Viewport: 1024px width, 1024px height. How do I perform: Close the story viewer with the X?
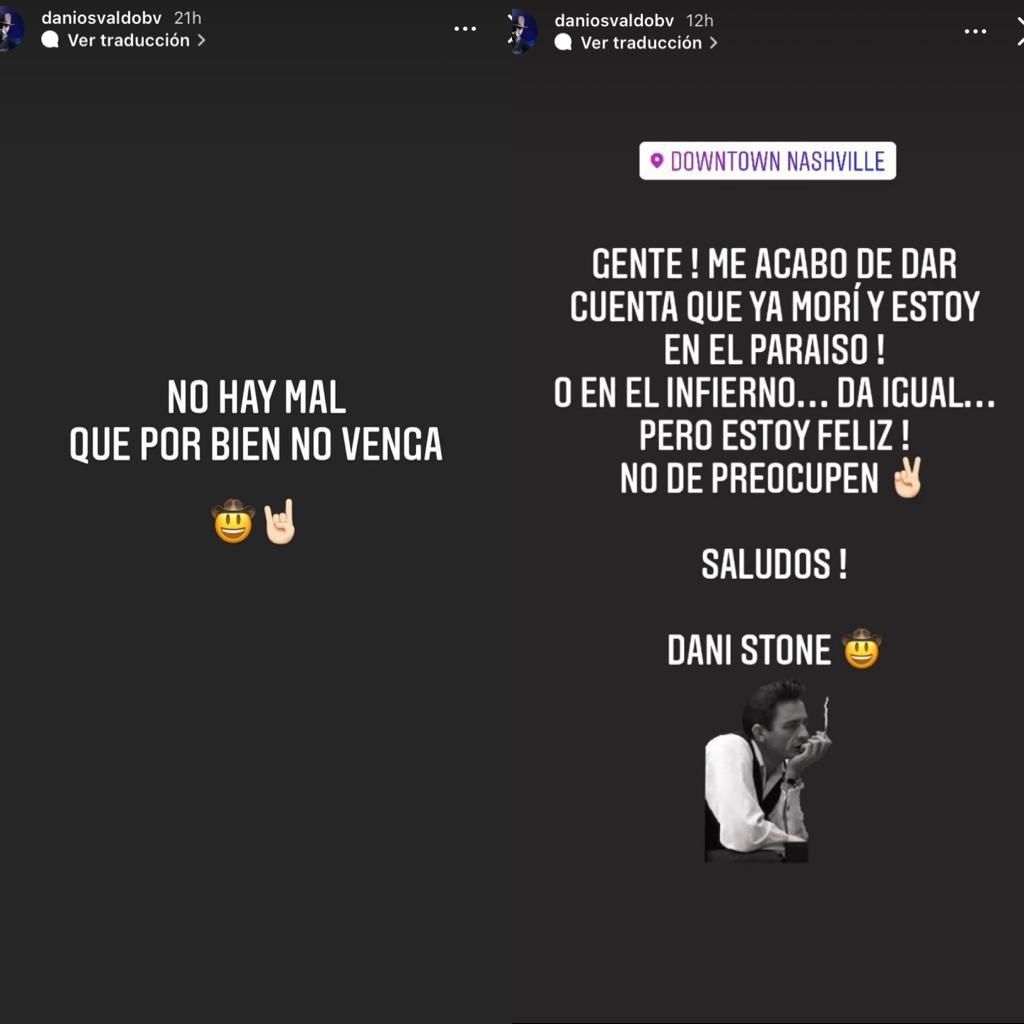coord(1019,31)
